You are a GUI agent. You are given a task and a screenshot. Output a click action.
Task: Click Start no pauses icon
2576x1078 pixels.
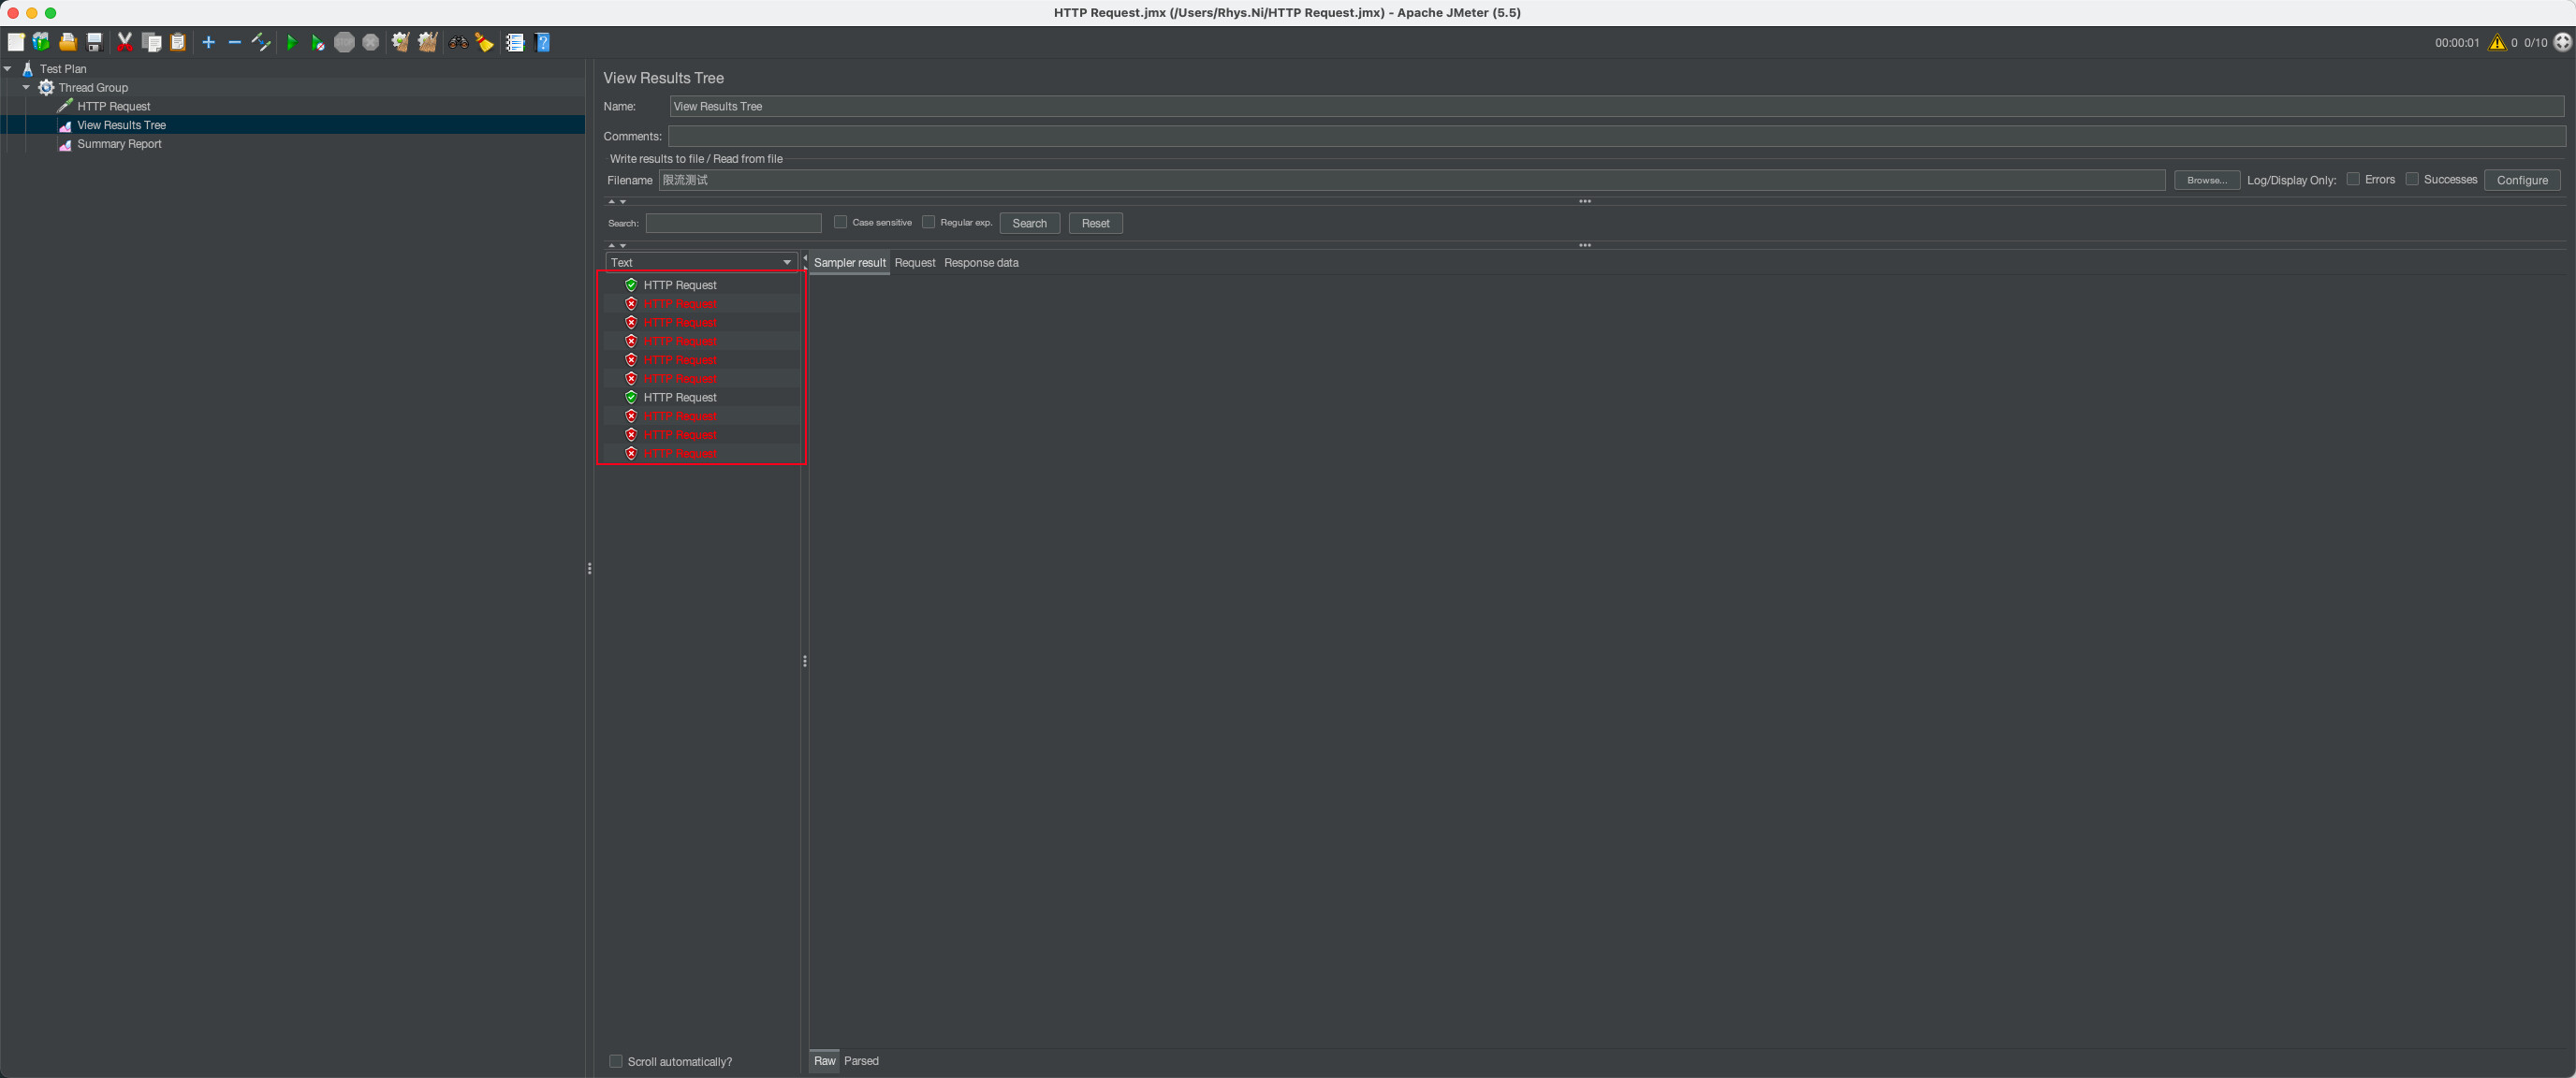317,42
